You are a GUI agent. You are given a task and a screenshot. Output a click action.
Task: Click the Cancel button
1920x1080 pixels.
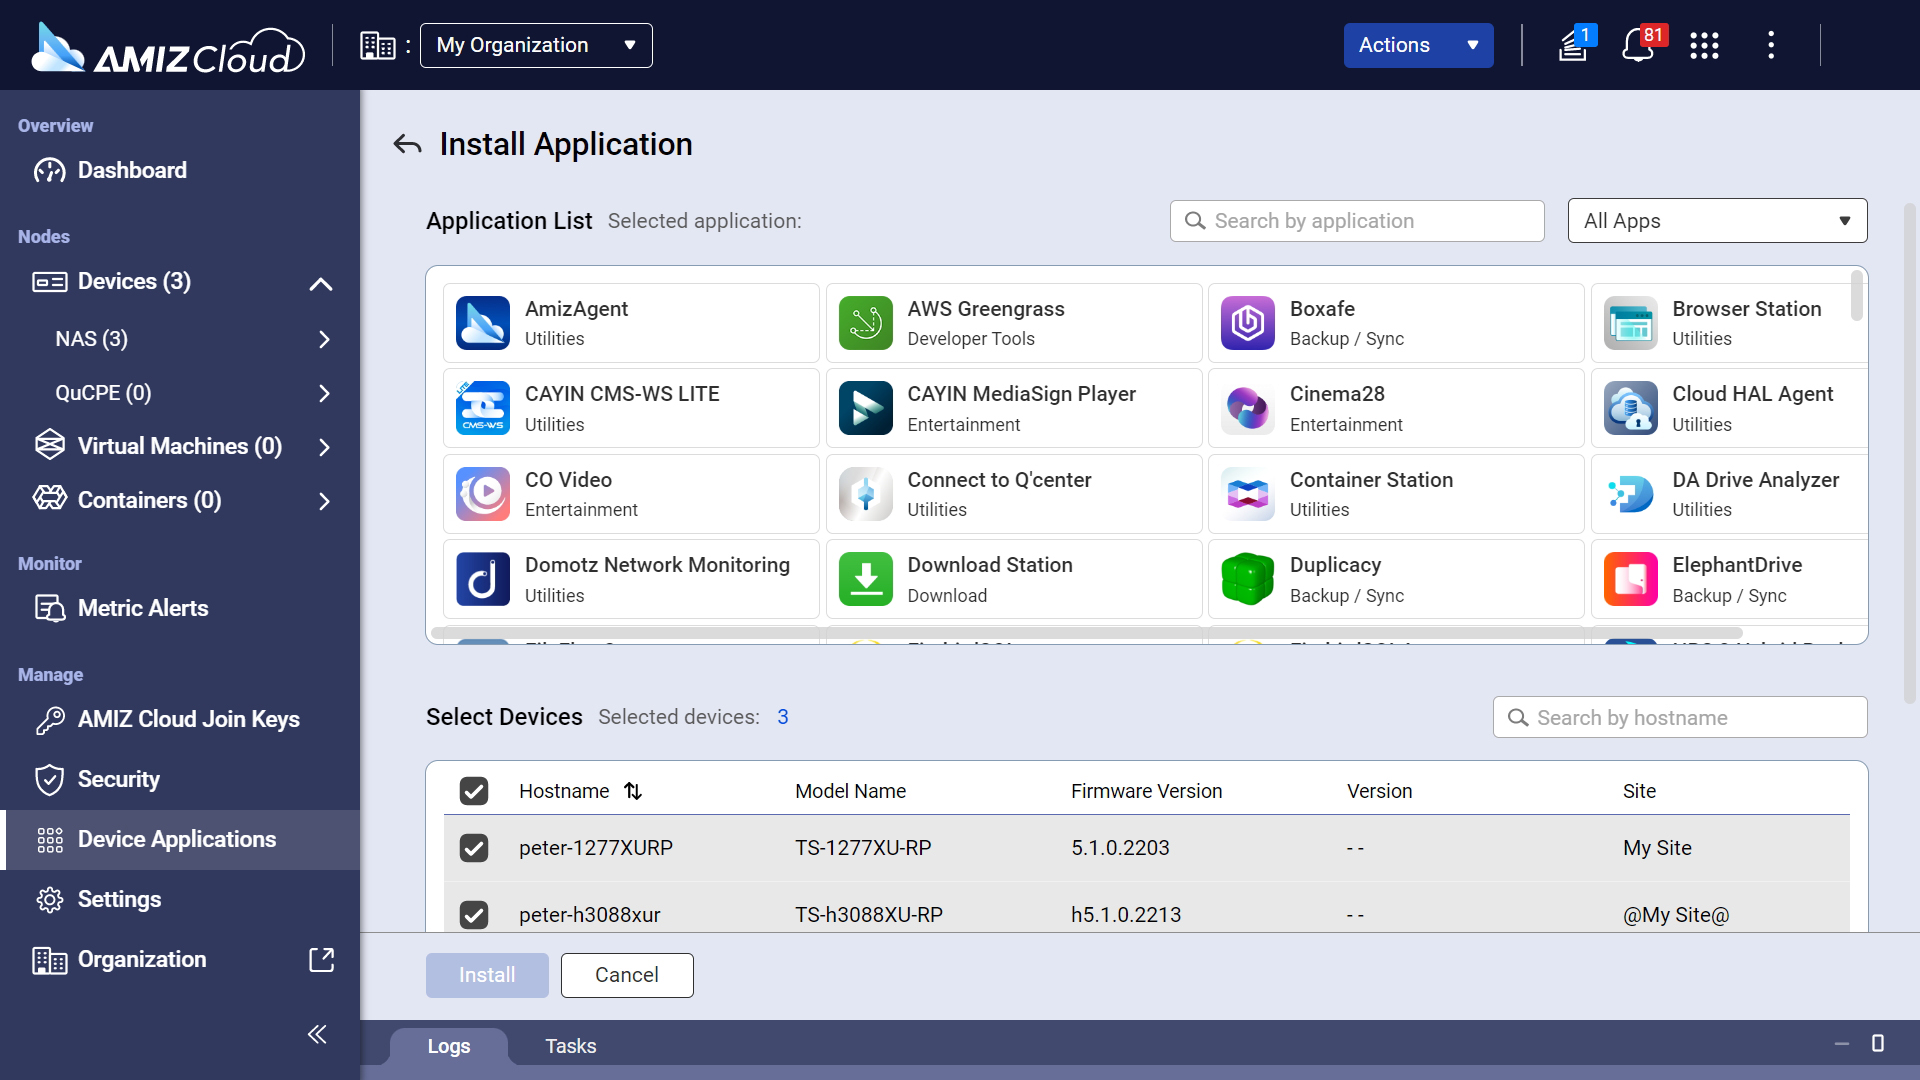click(627, 975)
